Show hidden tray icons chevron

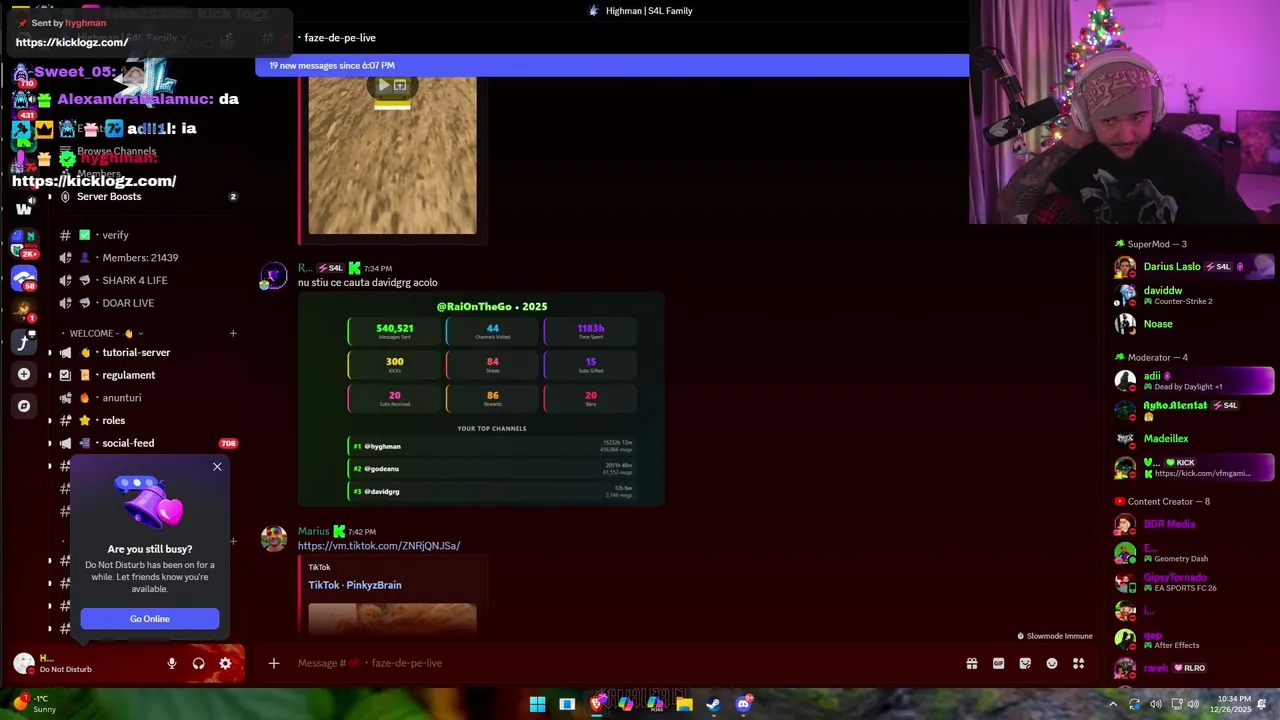[x=1112, y=704]
